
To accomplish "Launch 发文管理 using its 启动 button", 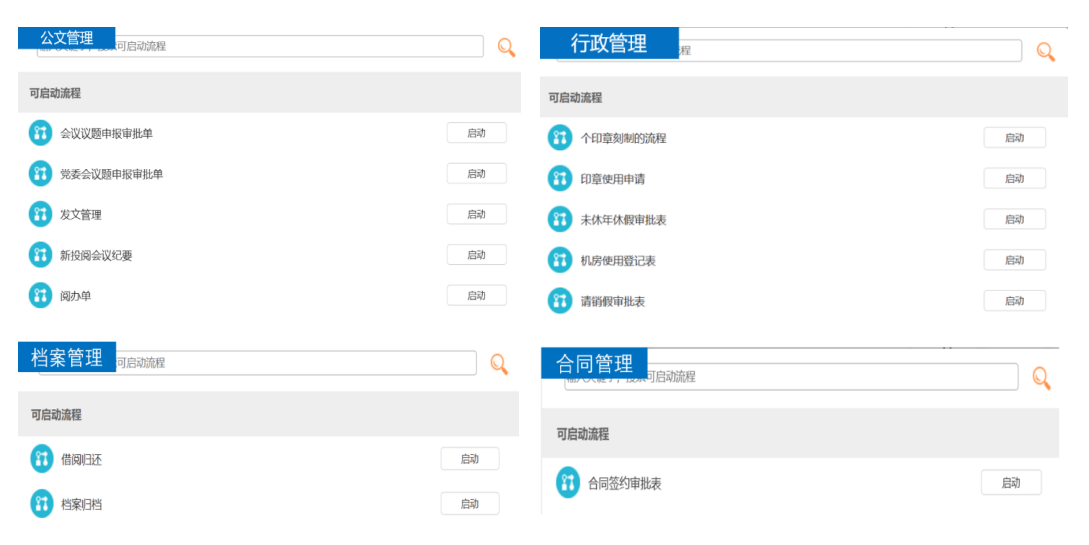I will click(476, 214).
